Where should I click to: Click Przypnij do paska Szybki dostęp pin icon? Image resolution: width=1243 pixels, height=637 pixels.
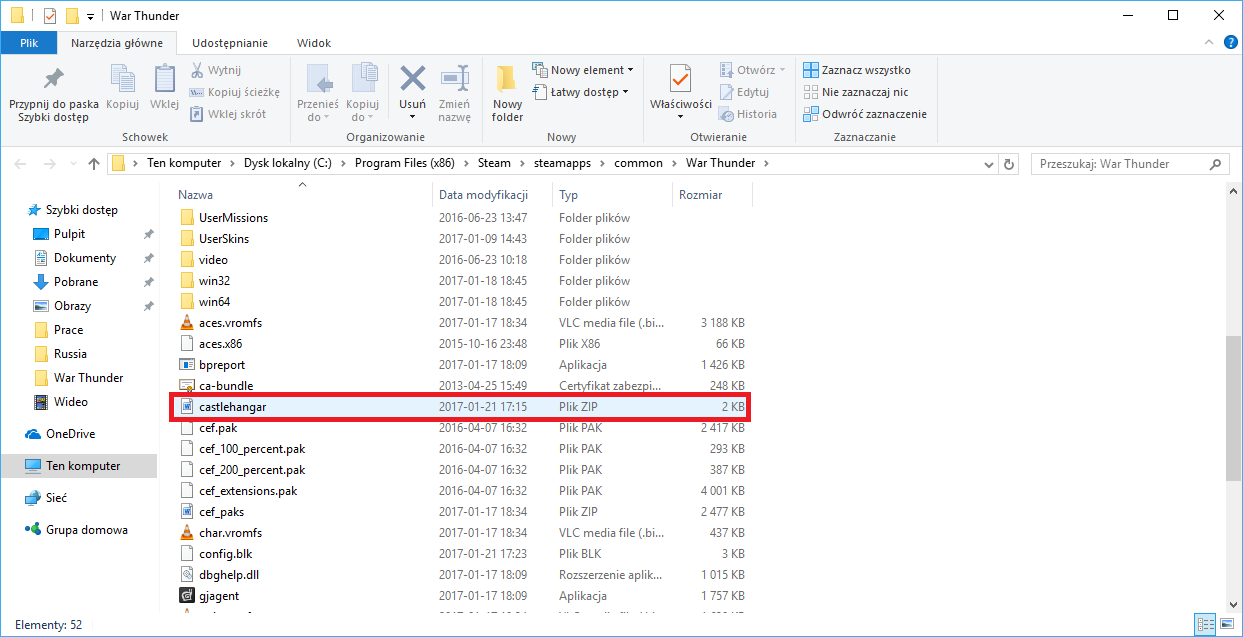[53, 79]
